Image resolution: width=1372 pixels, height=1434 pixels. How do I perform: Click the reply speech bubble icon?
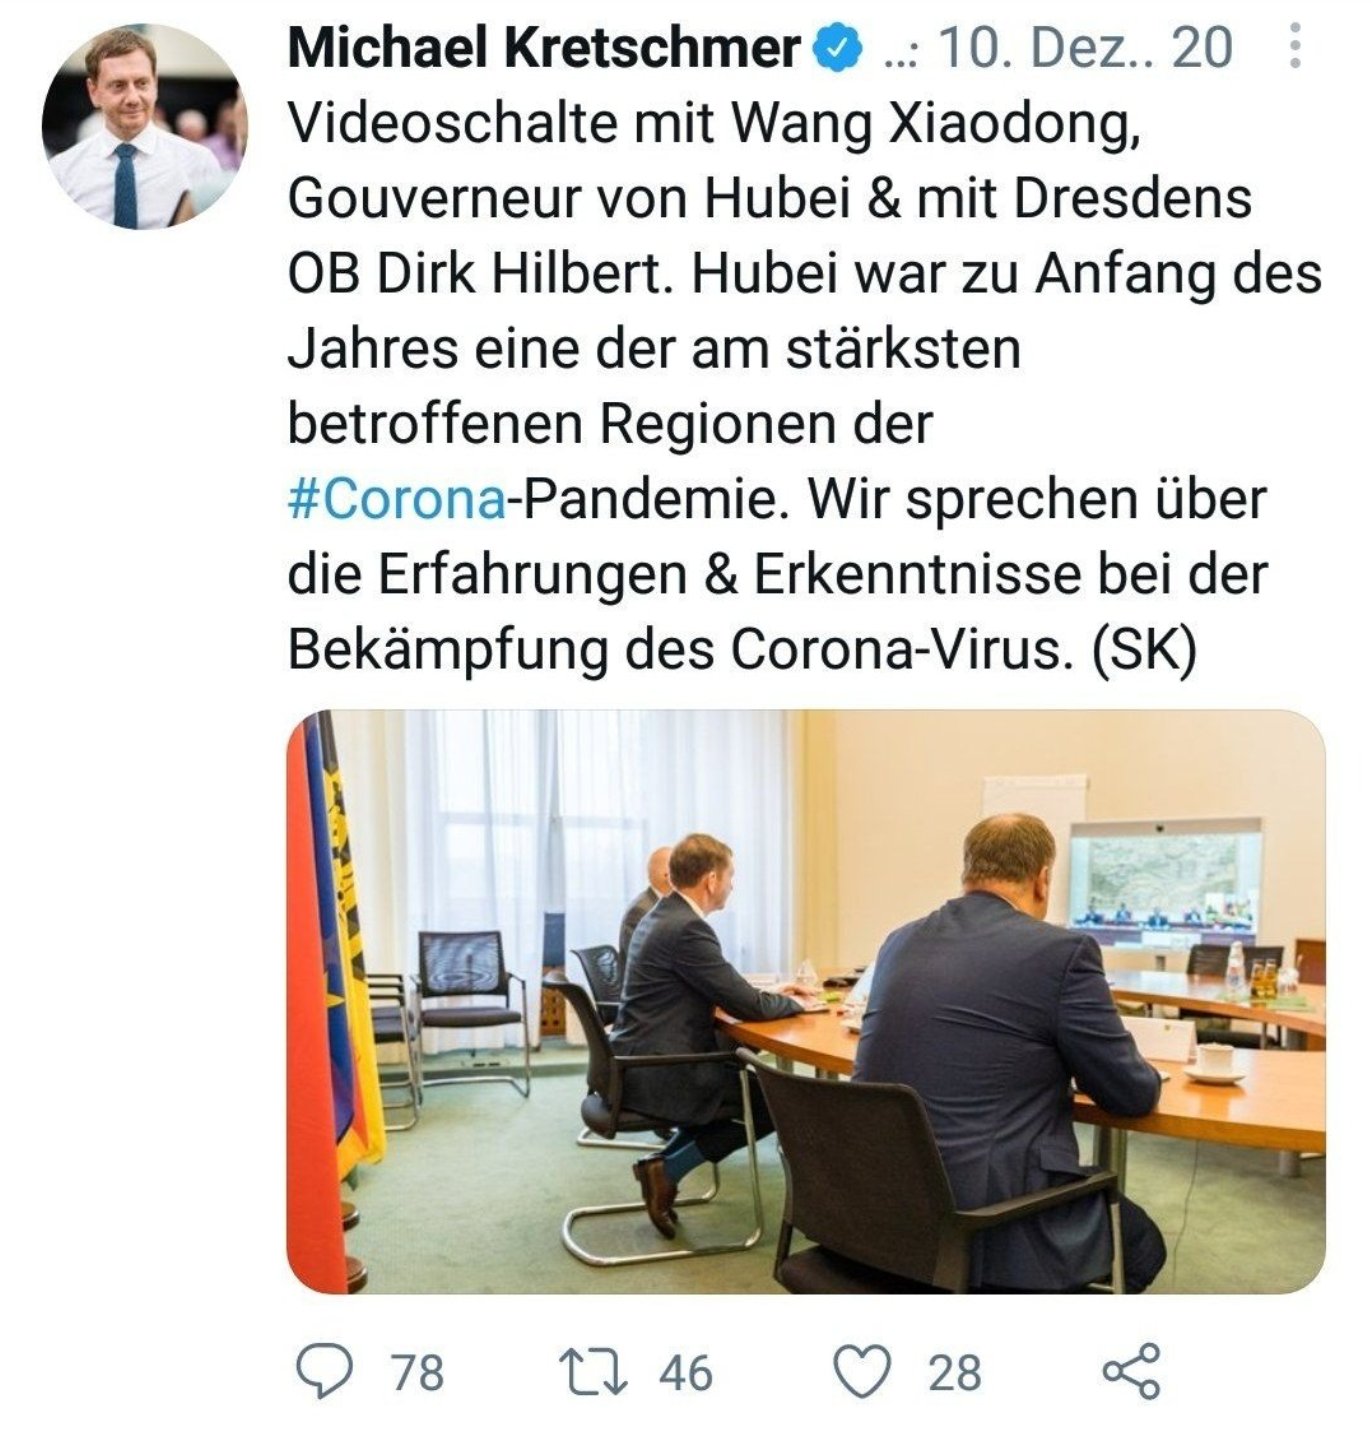point(327,1371)
